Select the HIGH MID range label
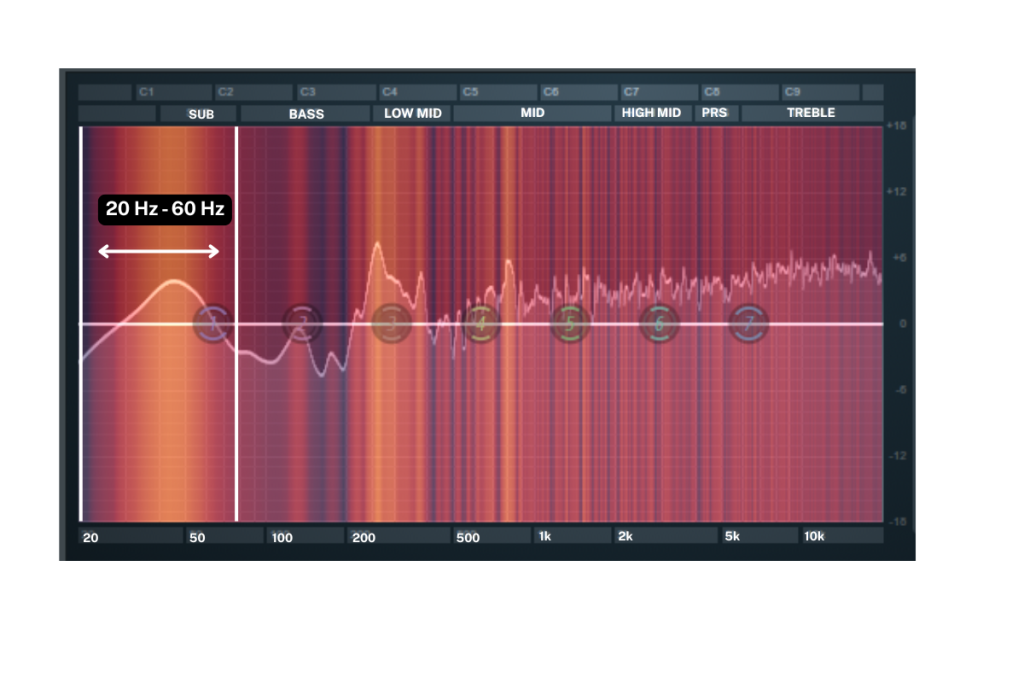Viewport: 1024px width, 683px height. pos(651,113)
